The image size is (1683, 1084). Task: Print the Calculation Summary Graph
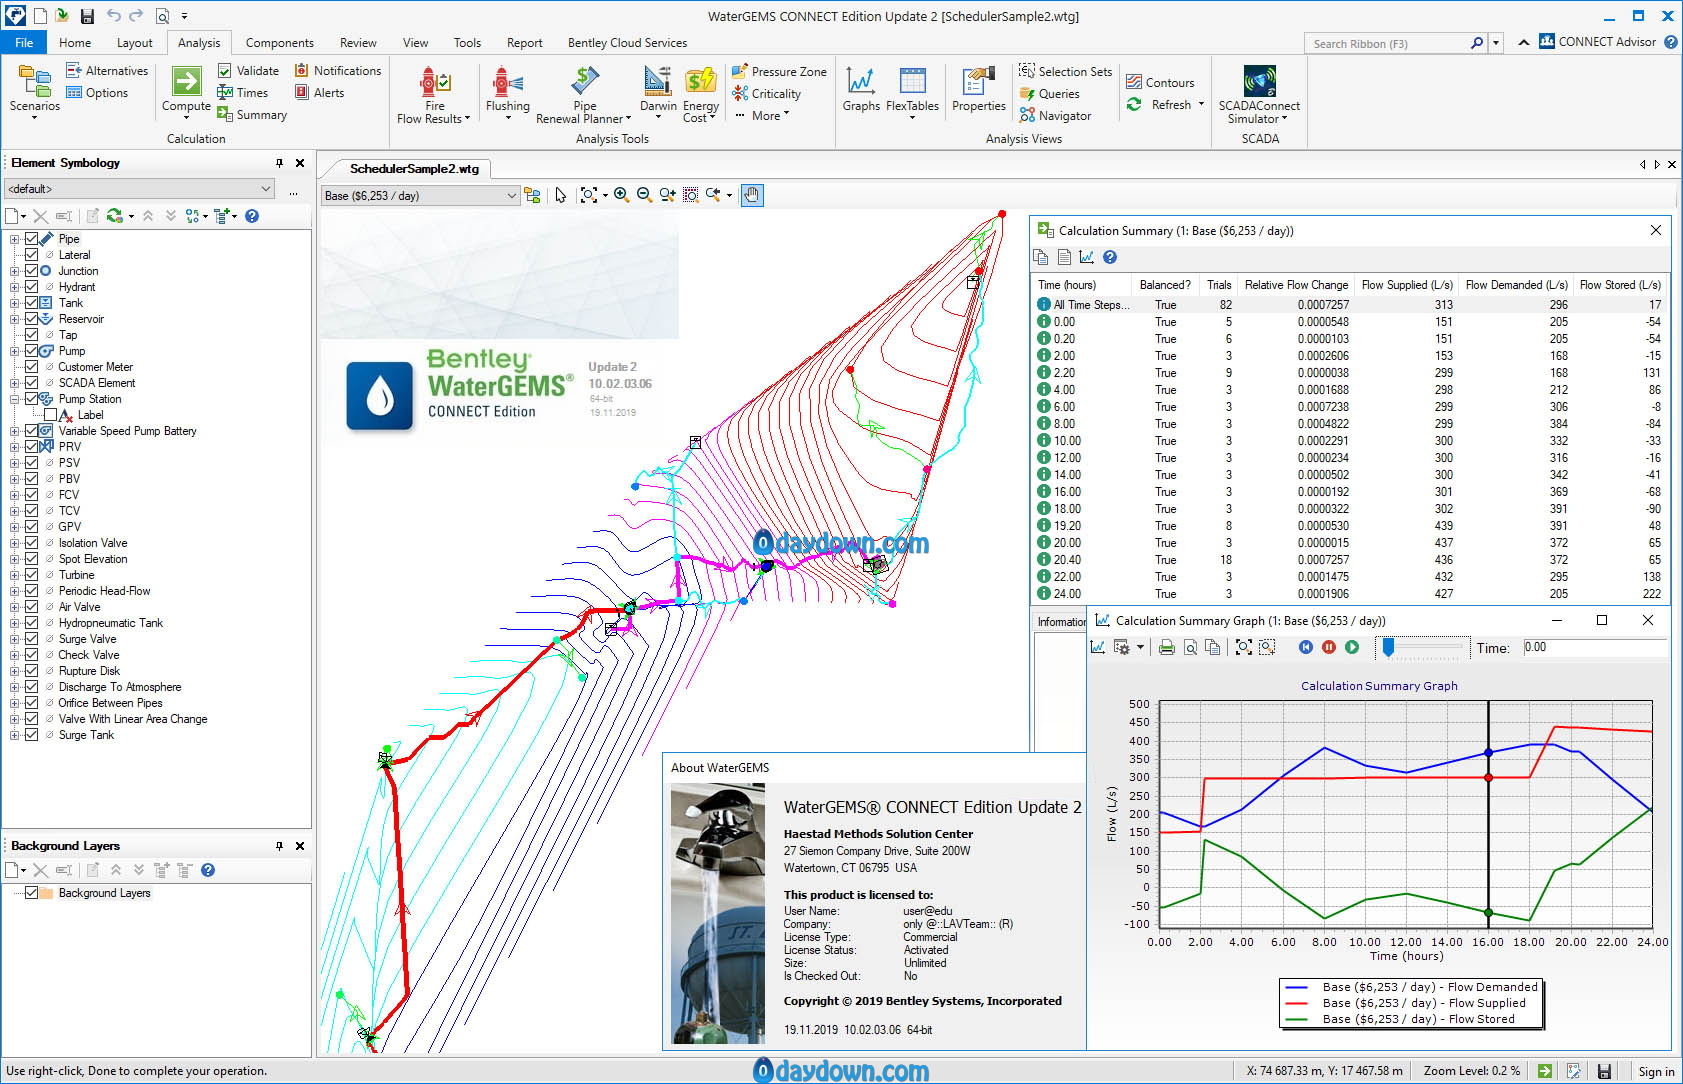click(x=1166, y=648)
